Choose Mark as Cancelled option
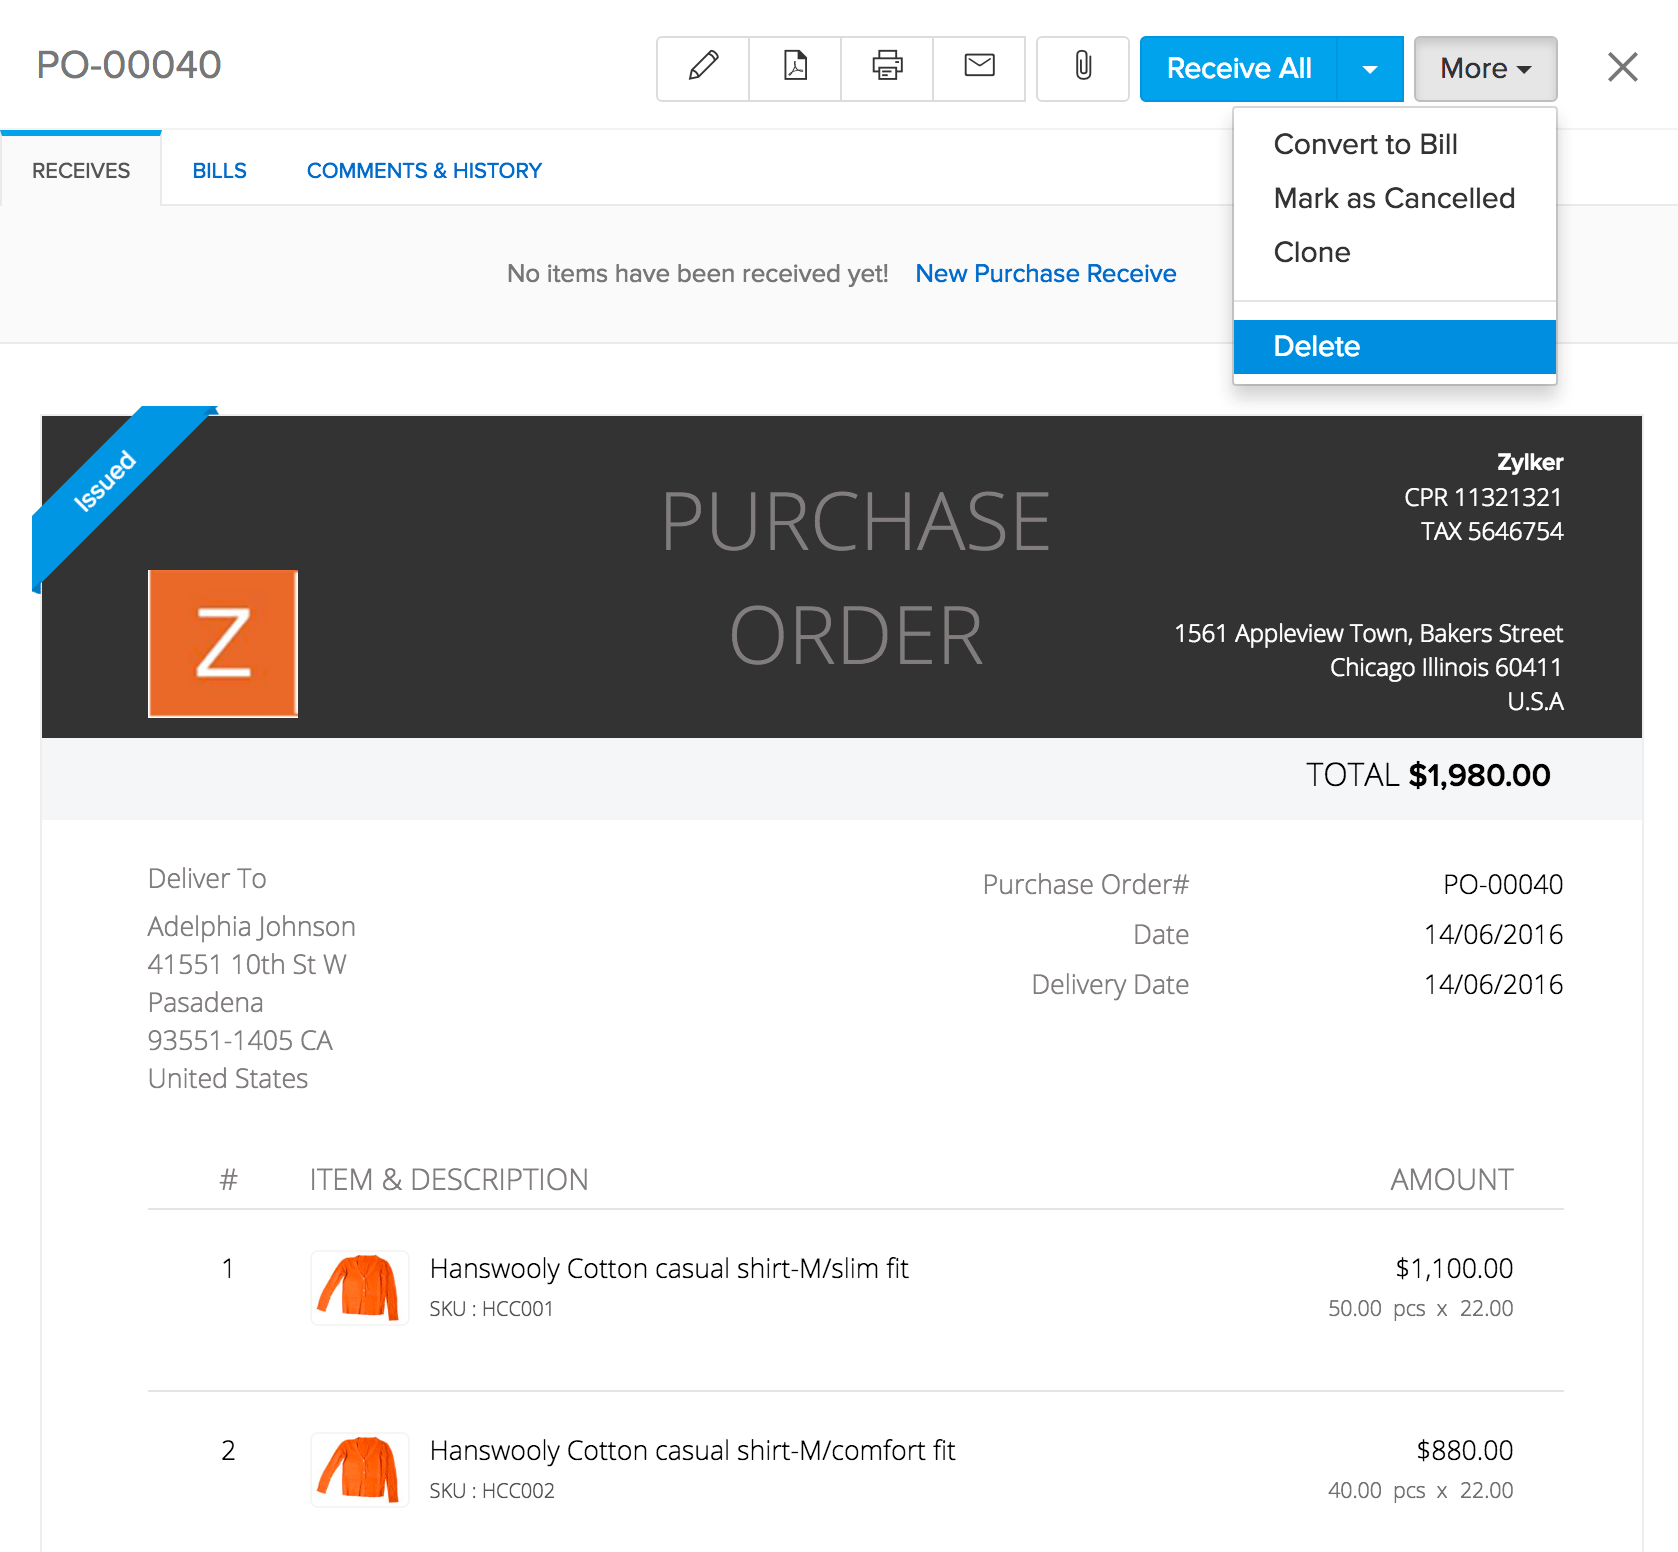1678x1552 pixels. (1394, 198)
